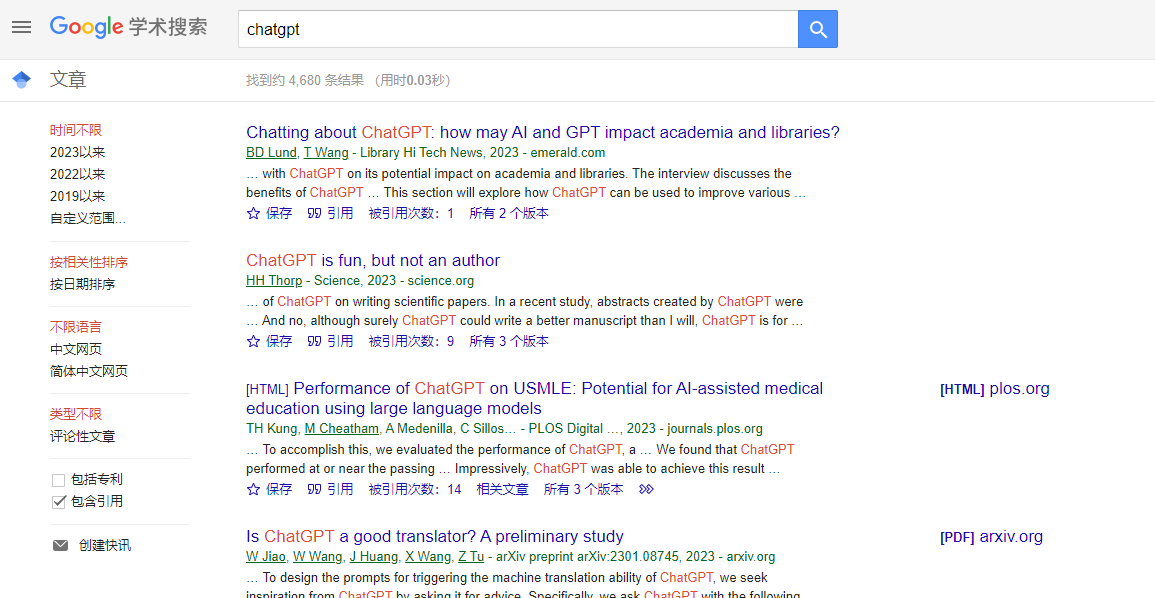This screenshot has height=598, width=1155.
Task: Filter results to 2023以来
Action: [x=78, y=151]
